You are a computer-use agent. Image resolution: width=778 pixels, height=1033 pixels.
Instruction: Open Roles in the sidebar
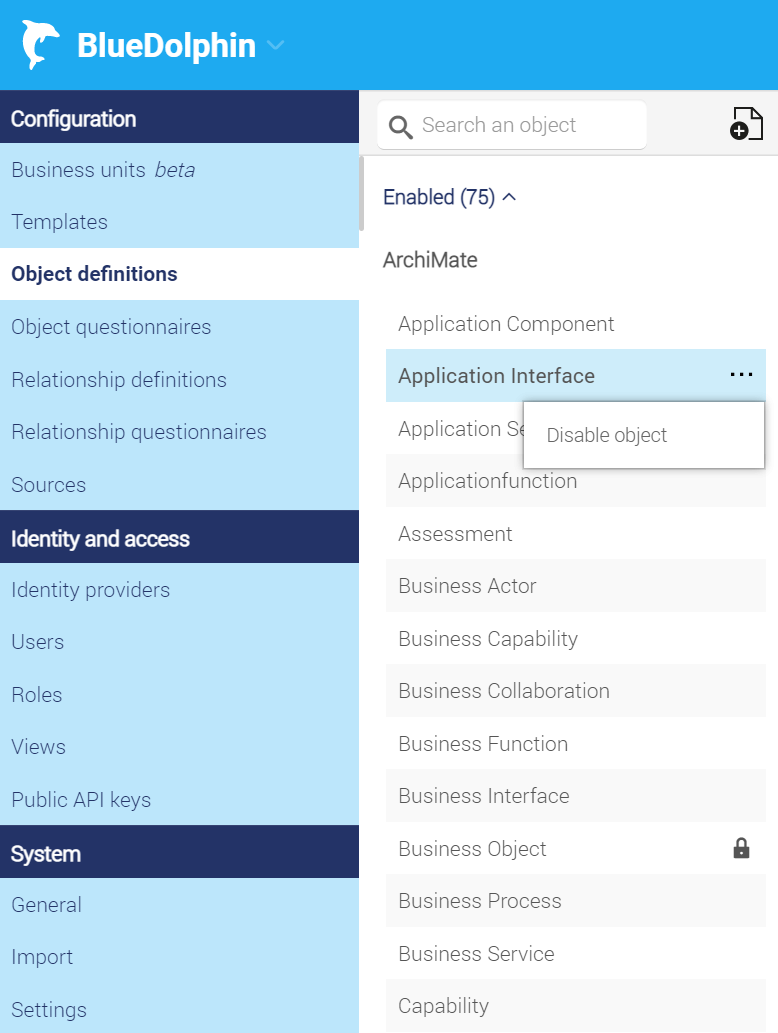pos(179,694)
